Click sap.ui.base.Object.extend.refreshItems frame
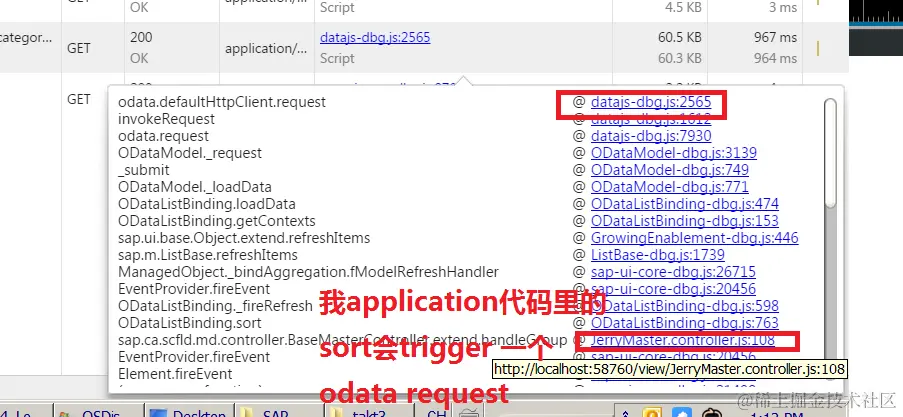The width and height of the screenshot is (903, 417). (x=244, y=238)
